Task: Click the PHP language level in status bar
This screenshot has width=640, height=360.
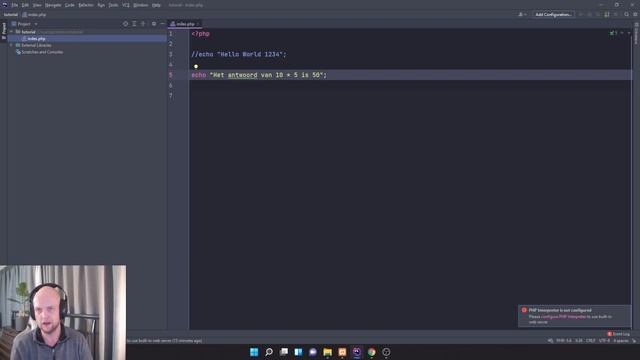Action: [x=564, y=341]
